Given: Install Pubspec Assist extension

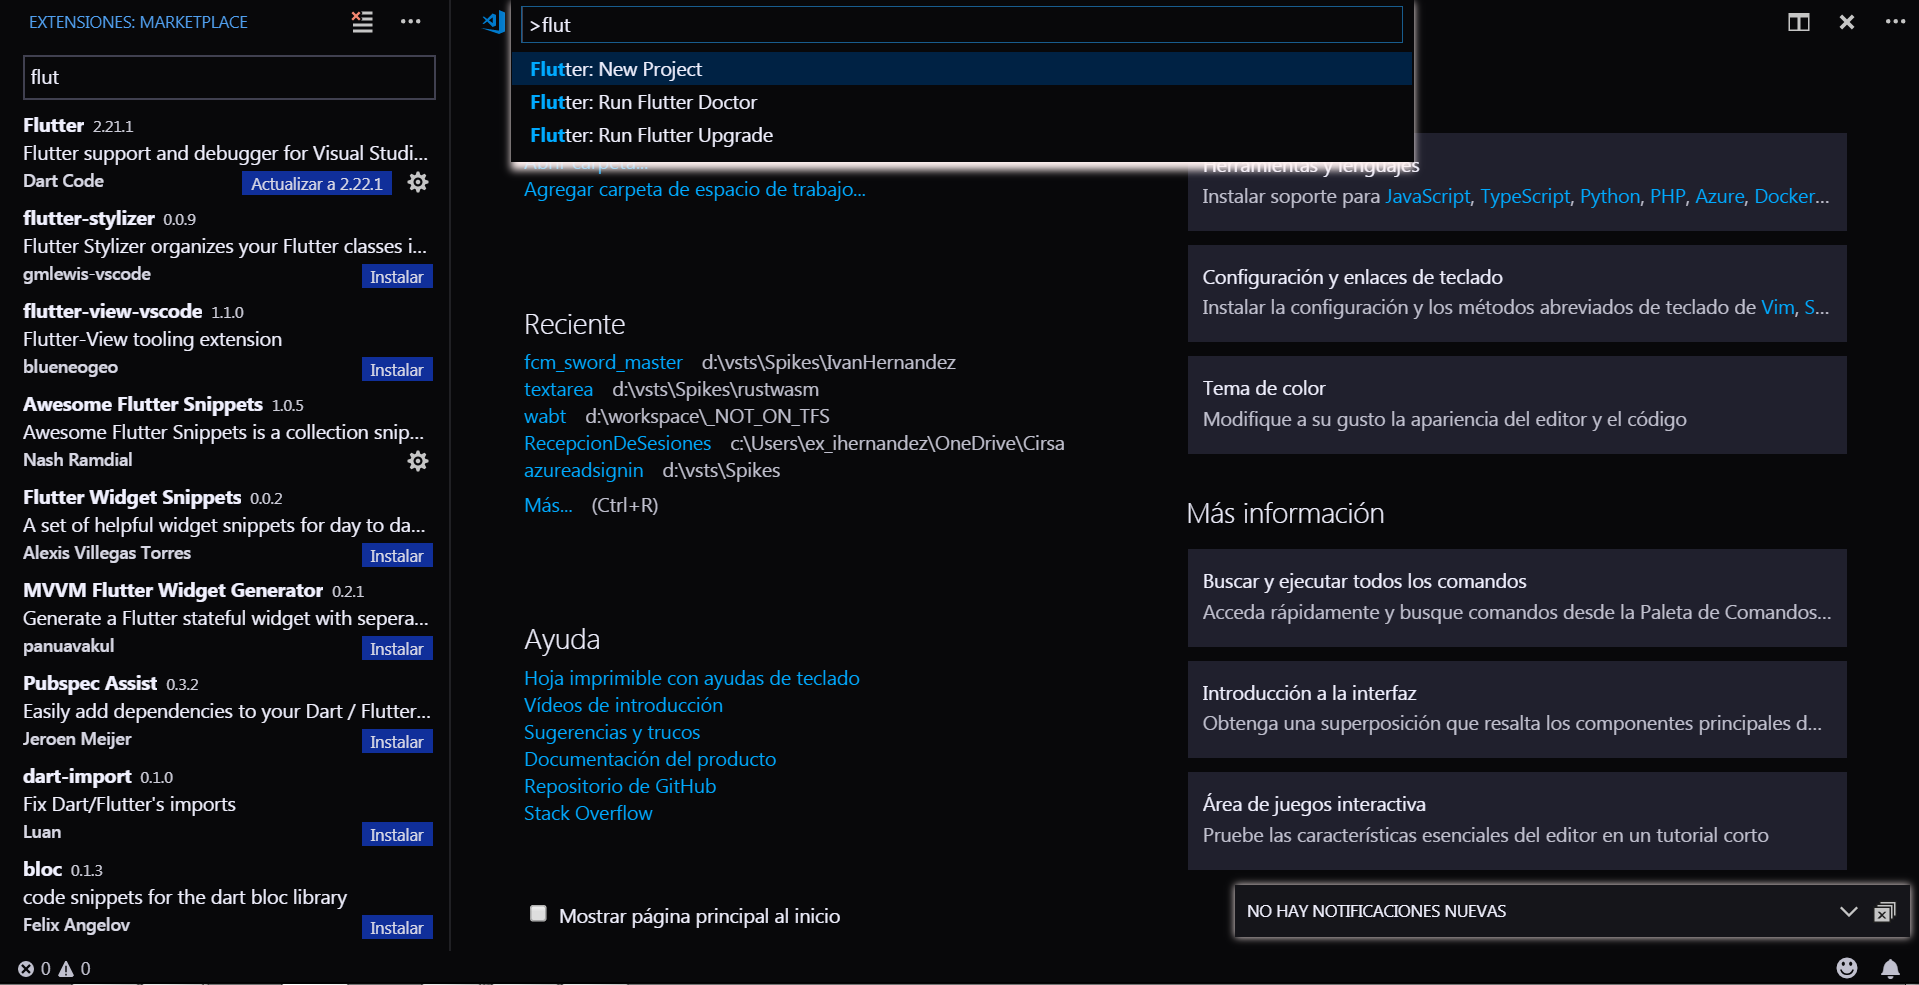Looking at the screenshot, I should [x=397, y=741].
